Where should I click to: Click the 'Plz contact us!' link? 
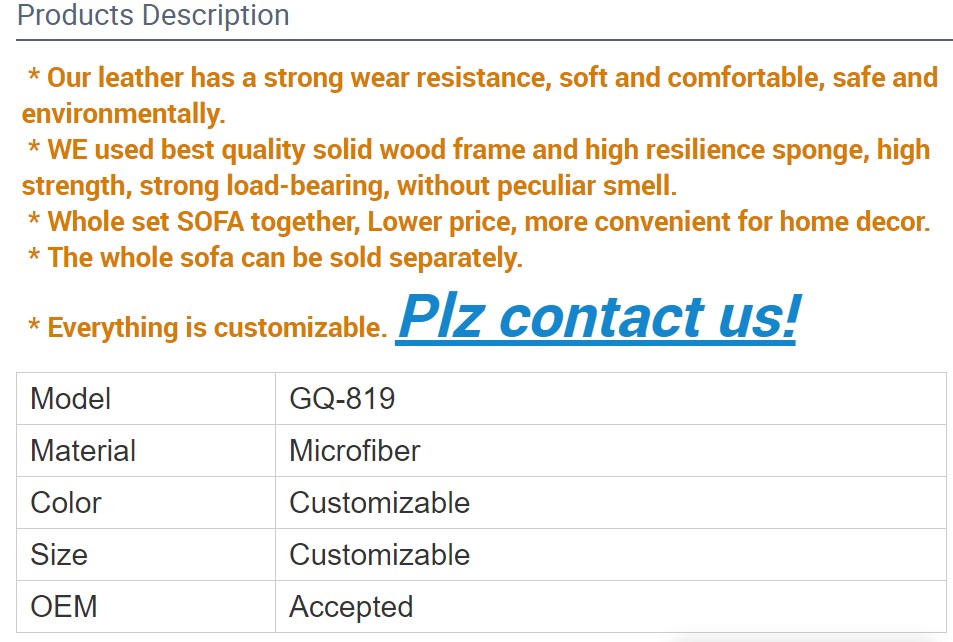(598, 317)
